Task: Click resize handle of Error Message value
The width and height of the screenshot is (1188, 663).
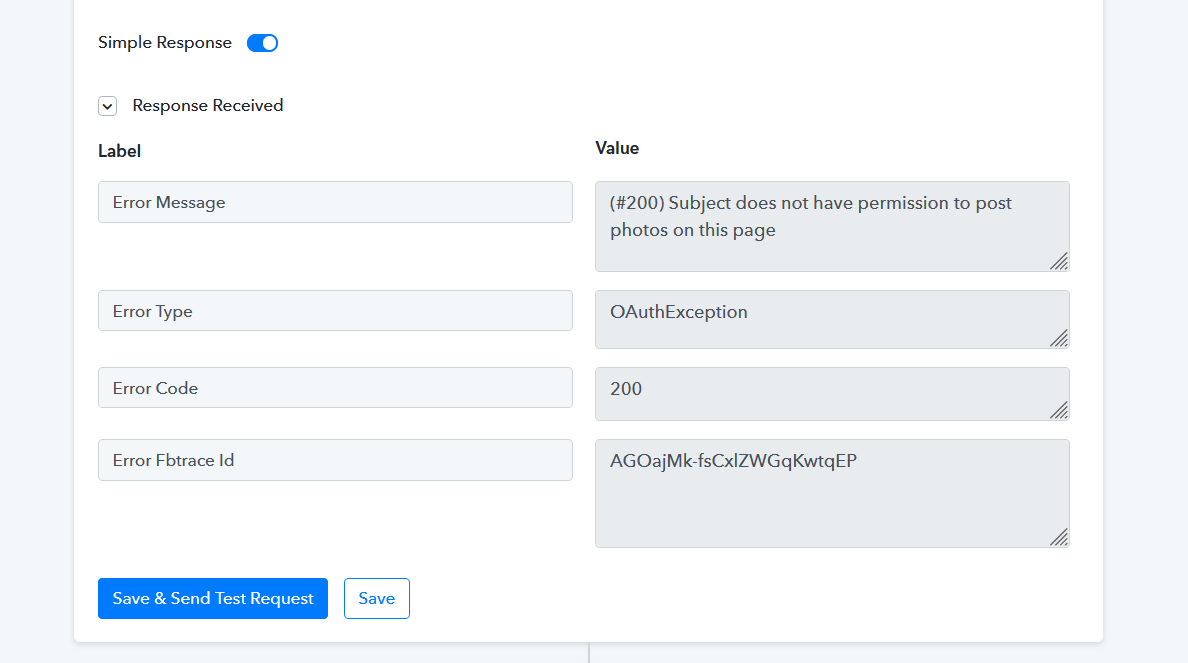Action: tap(1059, 261)
